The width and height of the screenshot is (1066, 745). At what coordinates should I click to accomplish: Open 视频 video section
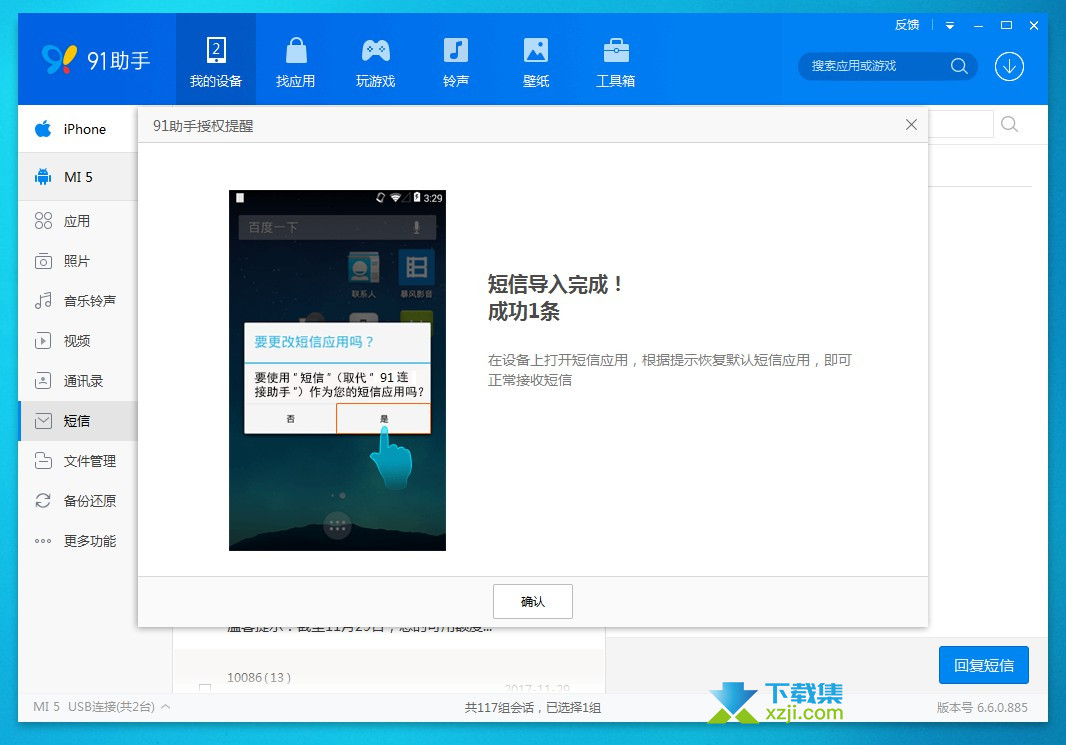click(x=78, y=341)
